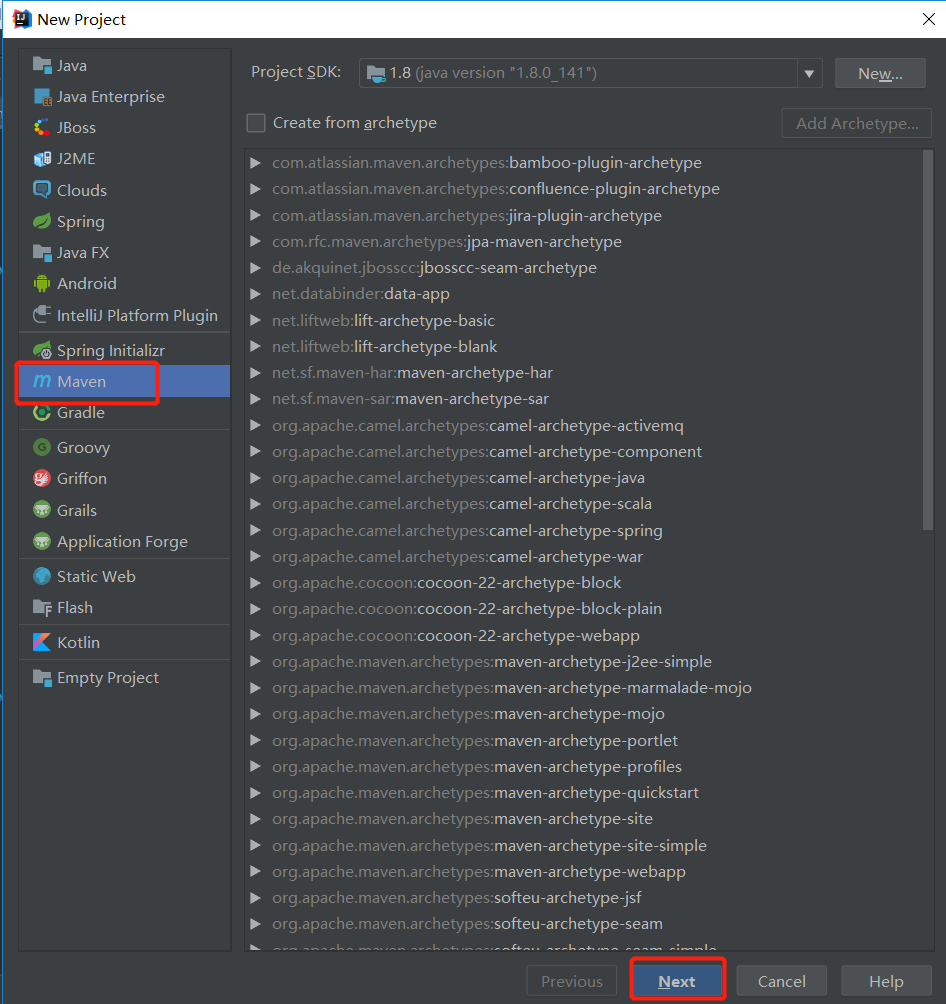Expand jbosscc-seam-archetype node

pos(256,268)
